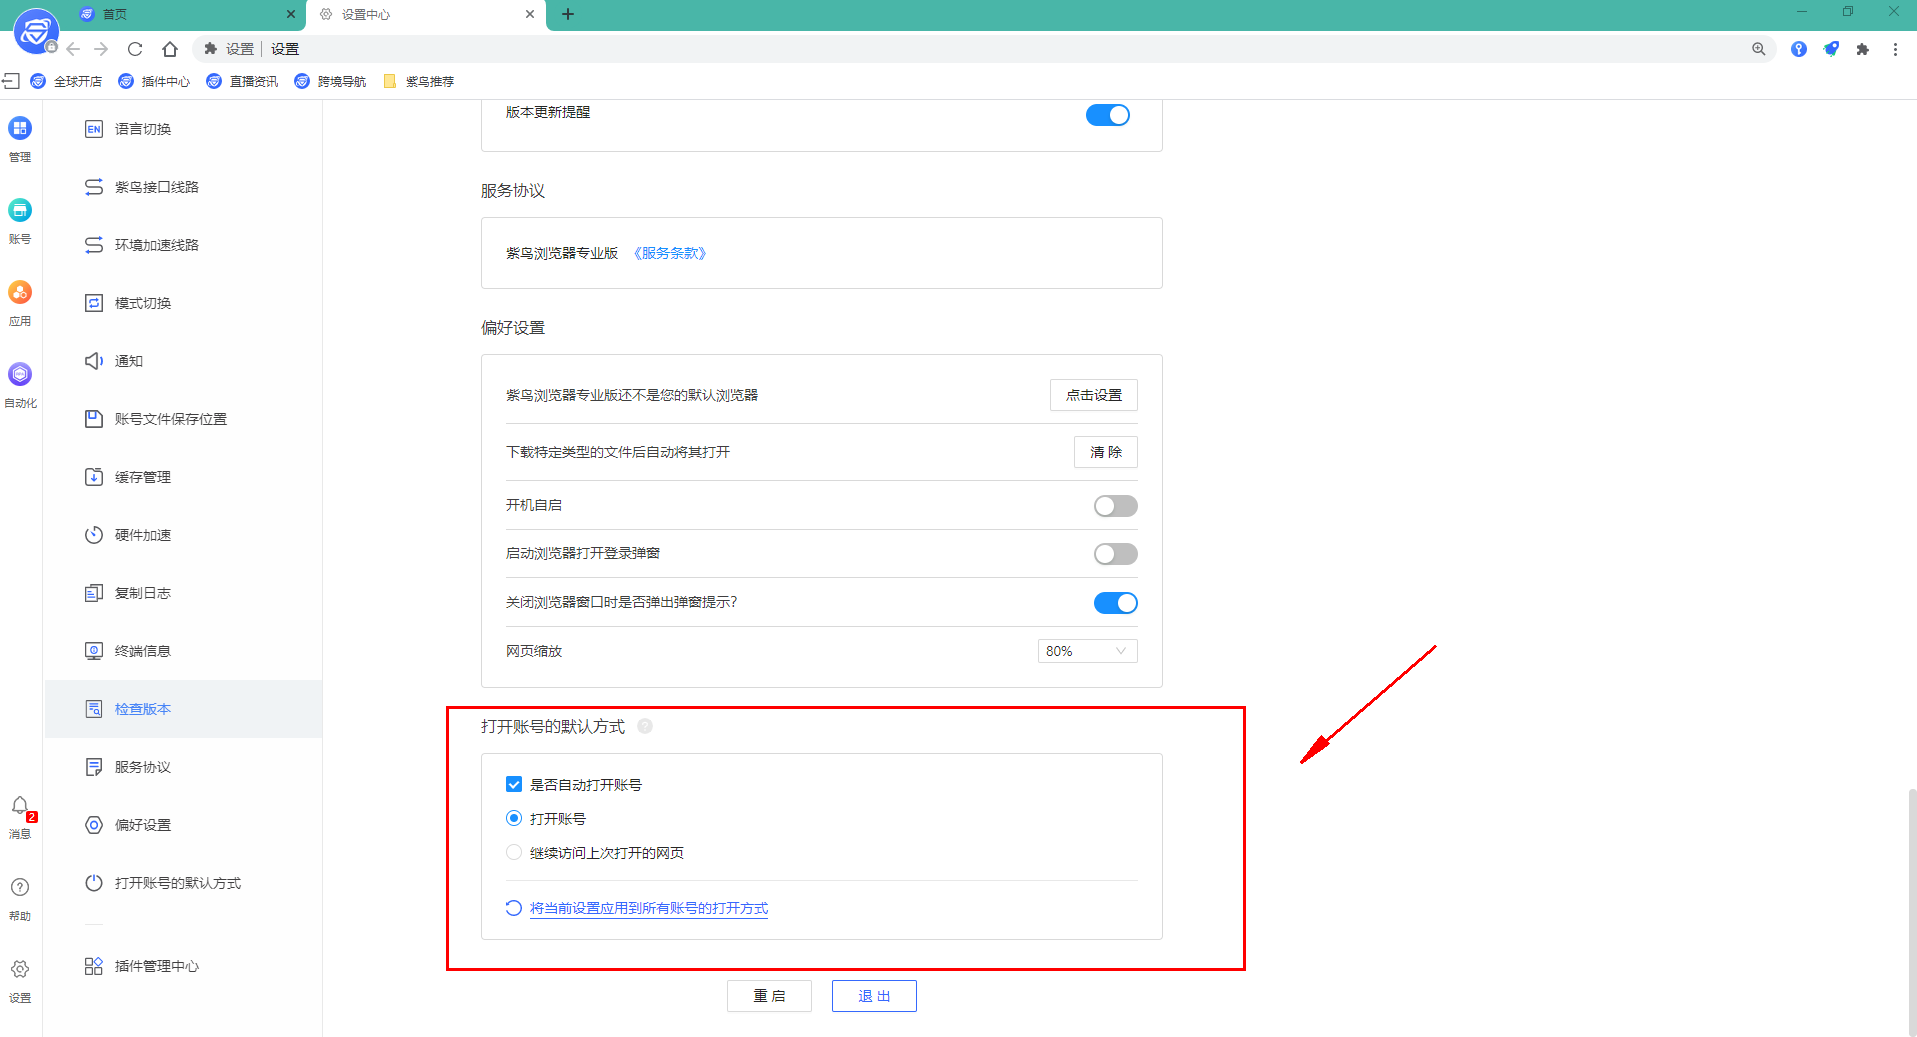Screen dimensions: 1917x1037
Task: Click the zoom magnifier icon in the toolbar
Action: click(1759, 48)
